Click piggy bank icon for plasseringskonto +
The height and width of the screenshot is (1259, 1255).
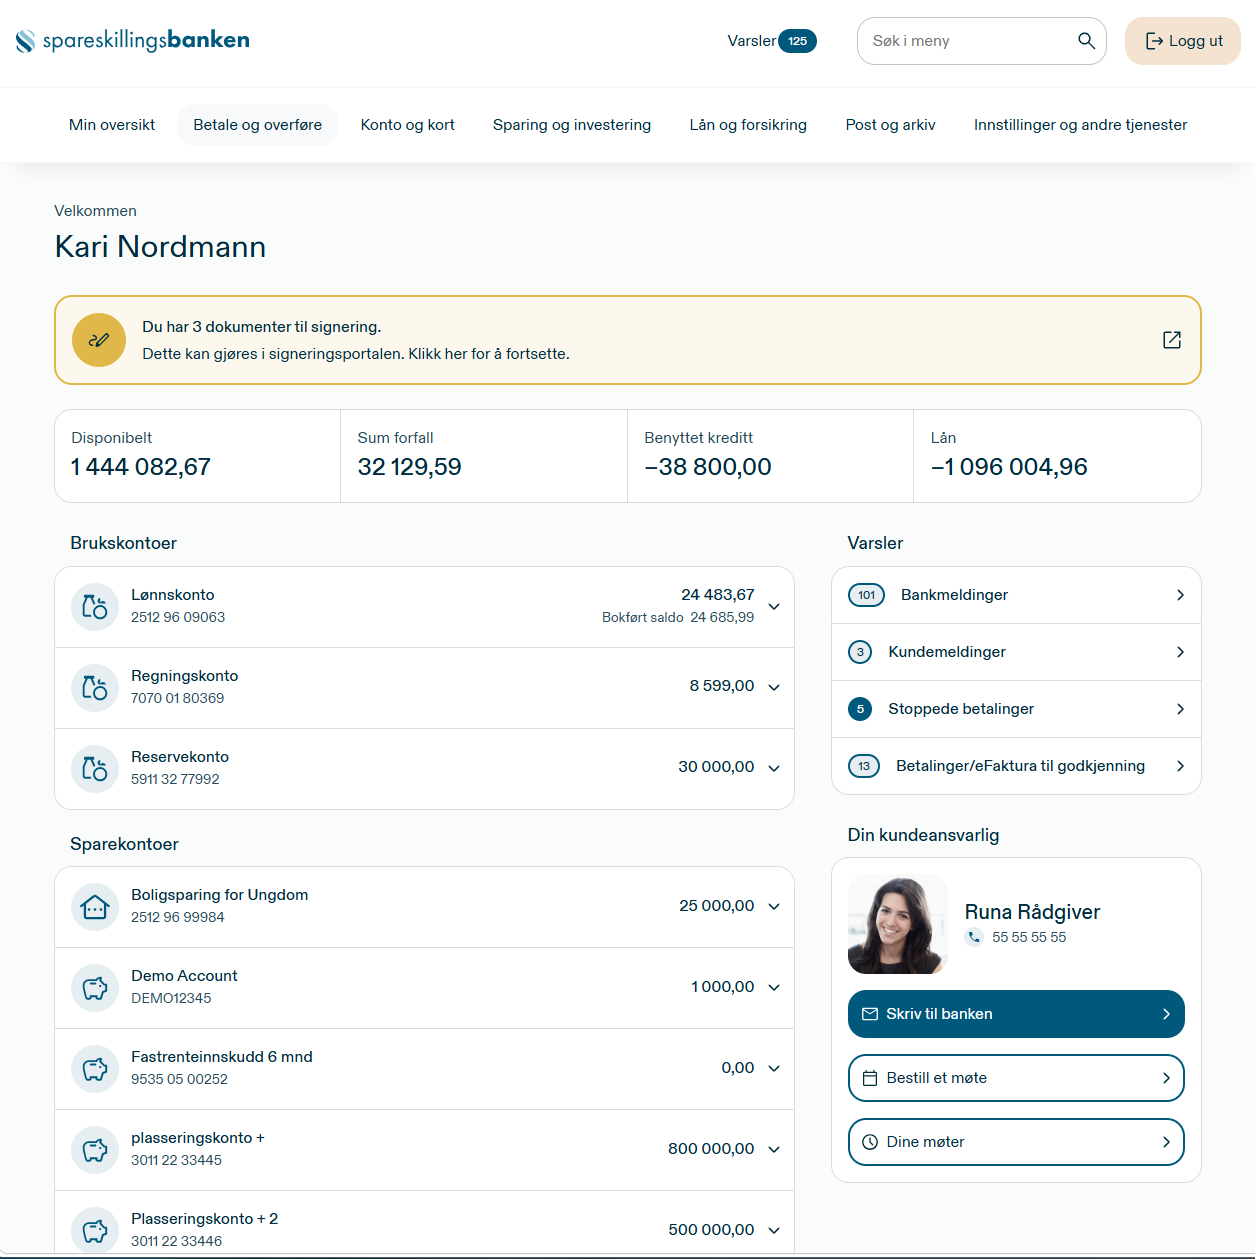[x=95, y=1149]
